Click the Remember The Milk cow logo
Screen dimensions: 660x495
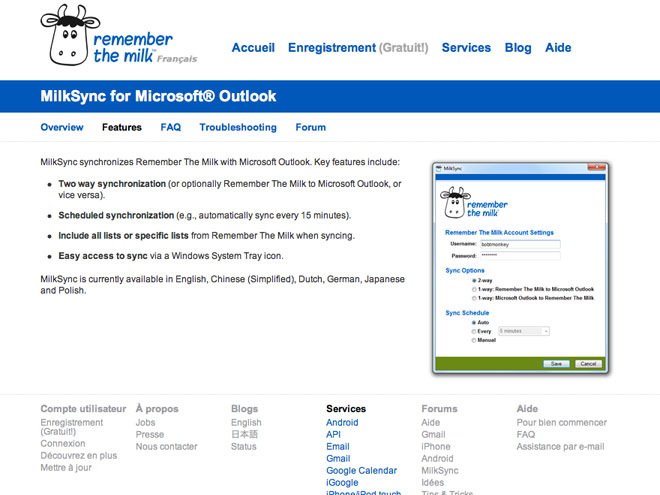tap(107, 35)
